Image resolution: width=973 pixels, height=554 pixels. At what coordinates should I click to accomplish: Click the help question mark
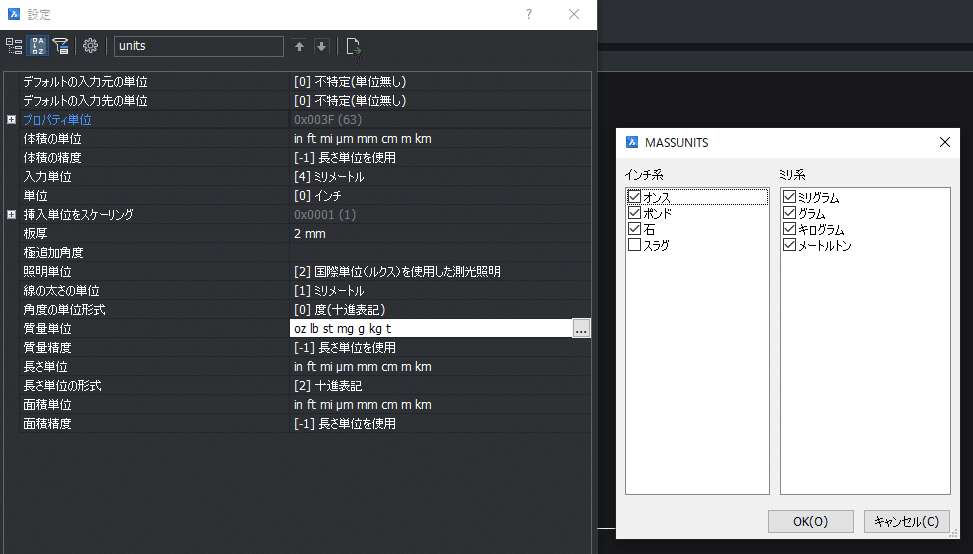529,14
